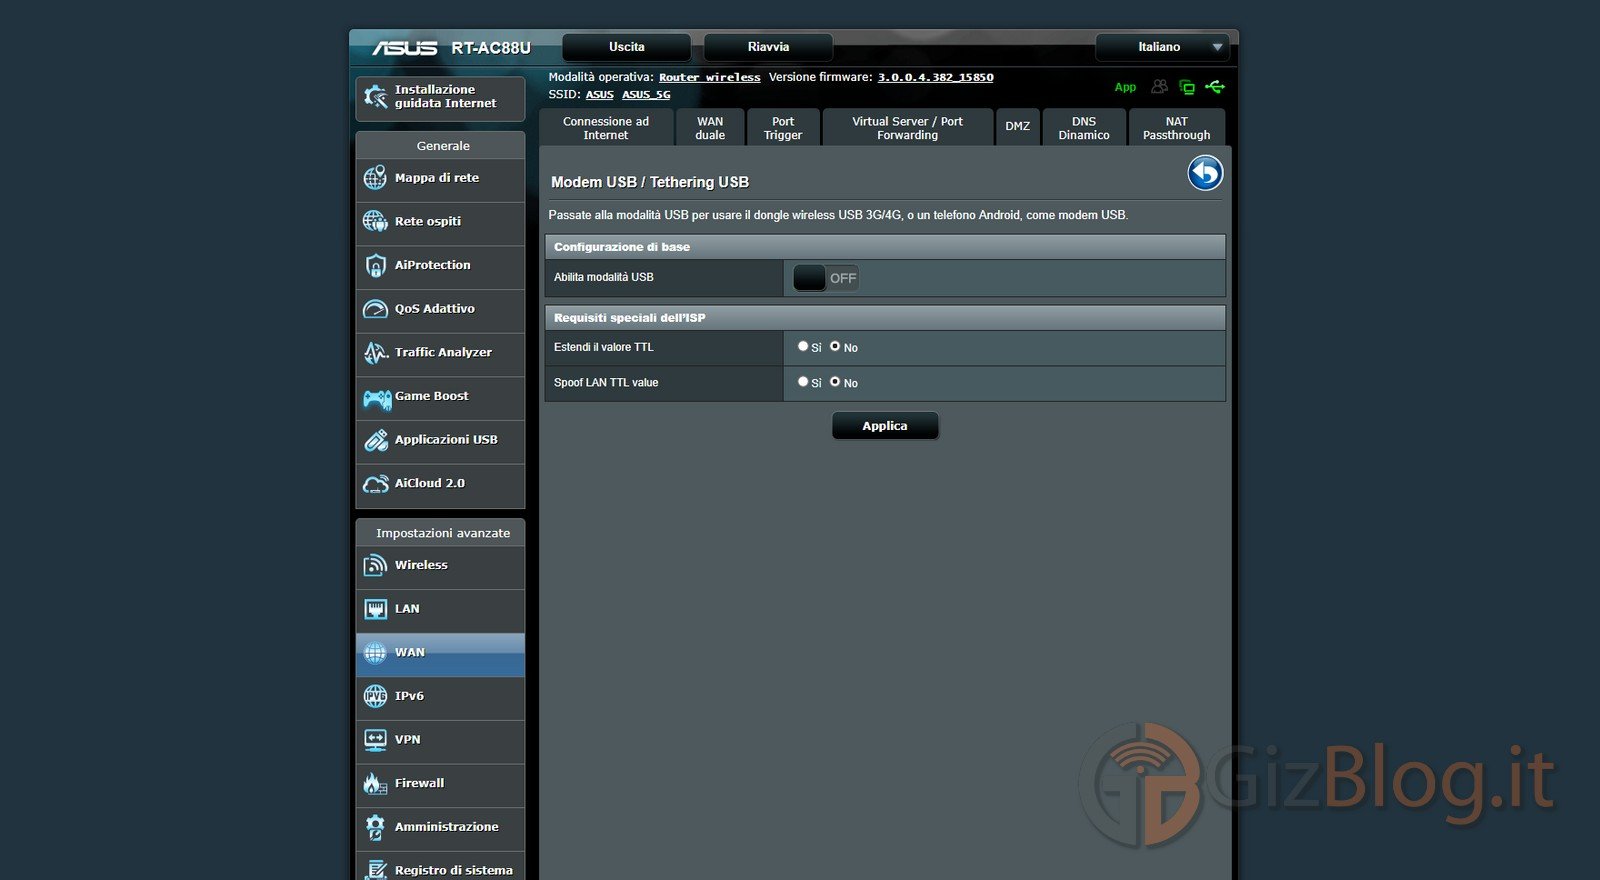Click the VPN monitor icon

tap(375, 740)
